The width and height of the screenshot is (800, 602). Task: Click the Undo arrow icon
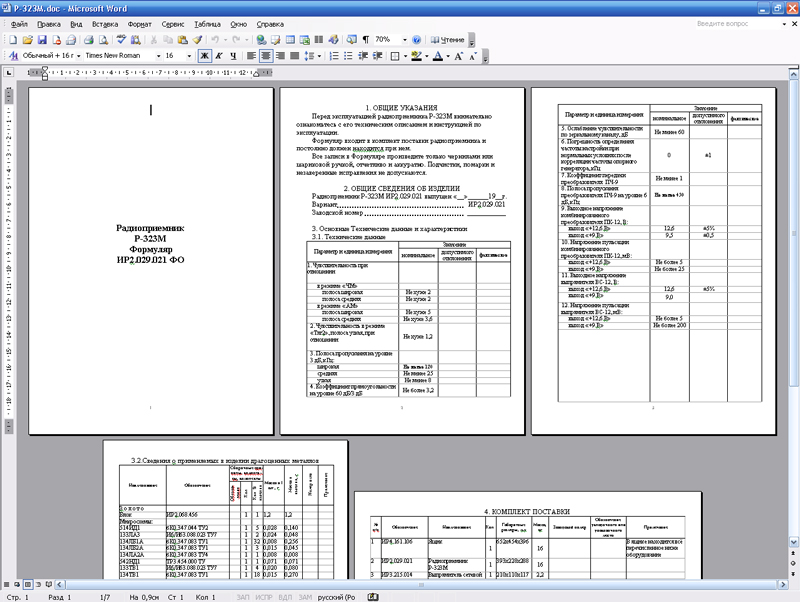click(x=215, y=39)
